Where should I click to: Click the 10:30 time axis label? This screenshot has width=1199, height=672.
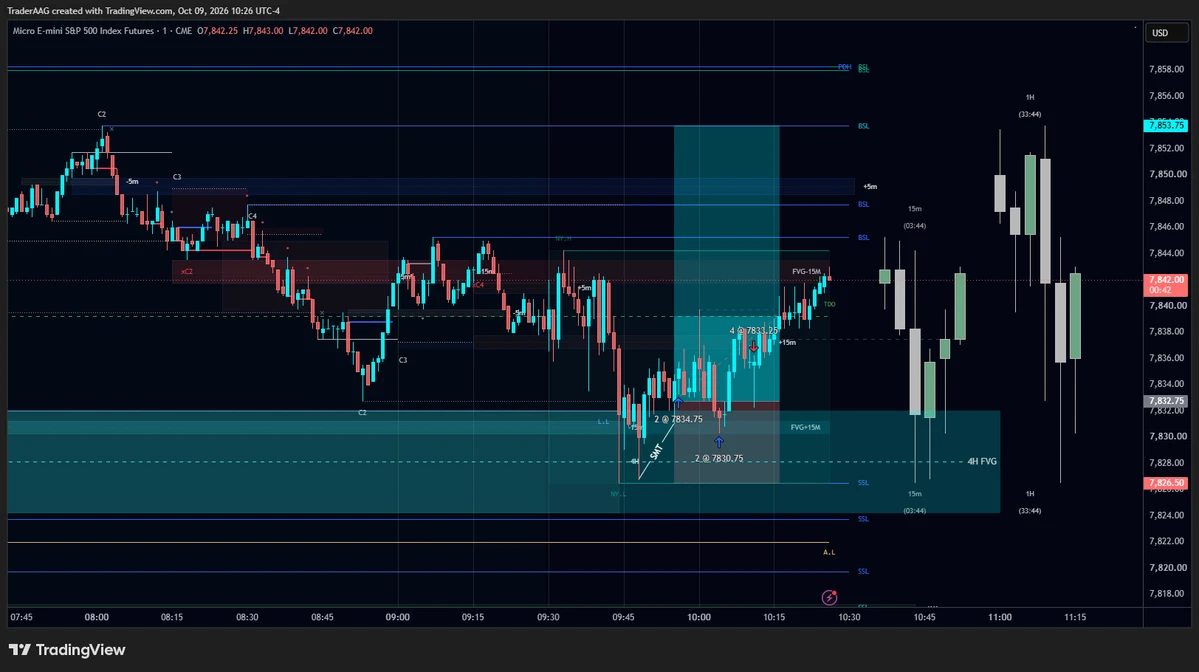click(849, 617)
